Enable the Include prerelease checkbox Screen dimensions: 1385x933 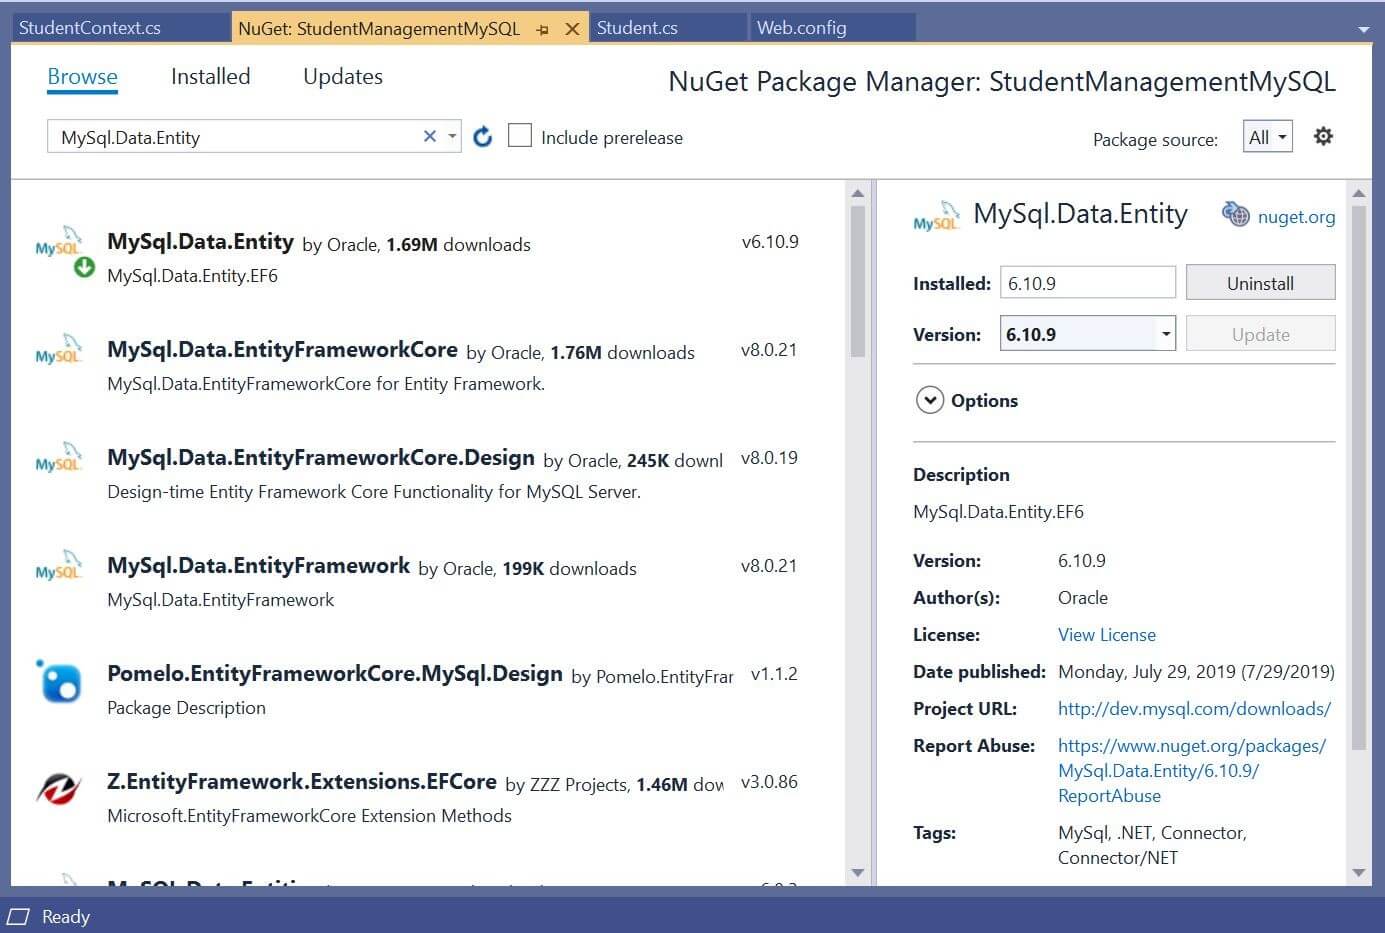(x=520, y=136)
